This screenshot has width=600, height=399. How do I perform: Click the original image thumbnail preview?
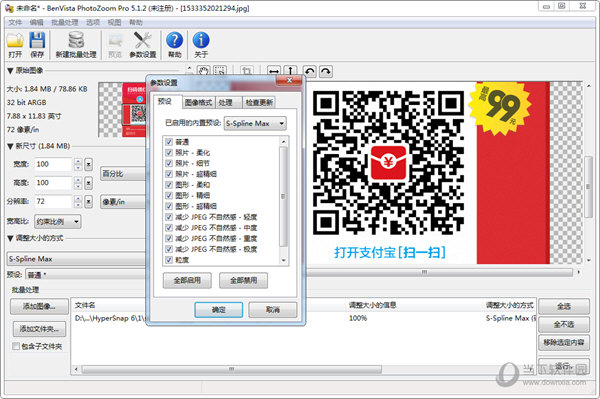point(122,110)
